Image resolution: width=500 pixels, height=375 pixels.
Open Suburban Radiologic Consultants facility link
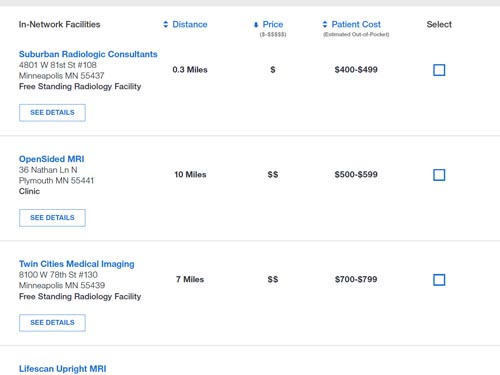(88, 54)
